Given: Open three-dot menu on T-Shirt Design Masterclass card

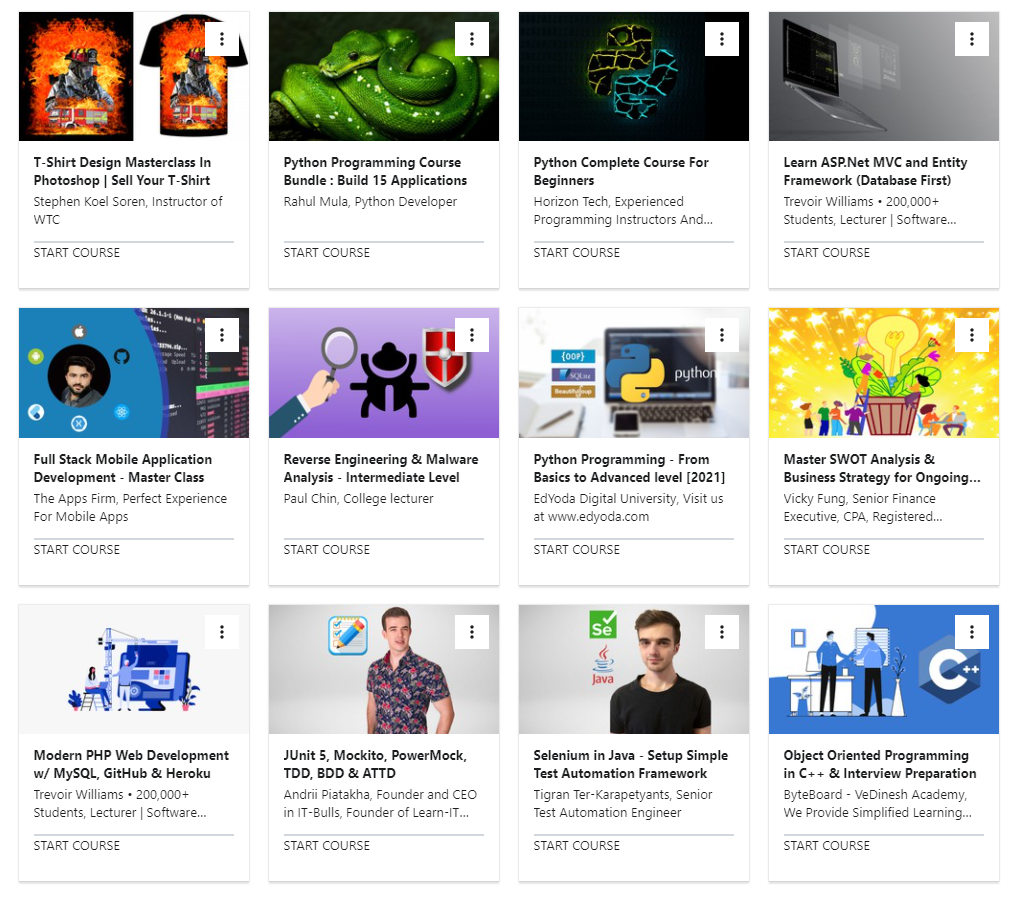Looking at the screenshot, I should coord(222,39).
